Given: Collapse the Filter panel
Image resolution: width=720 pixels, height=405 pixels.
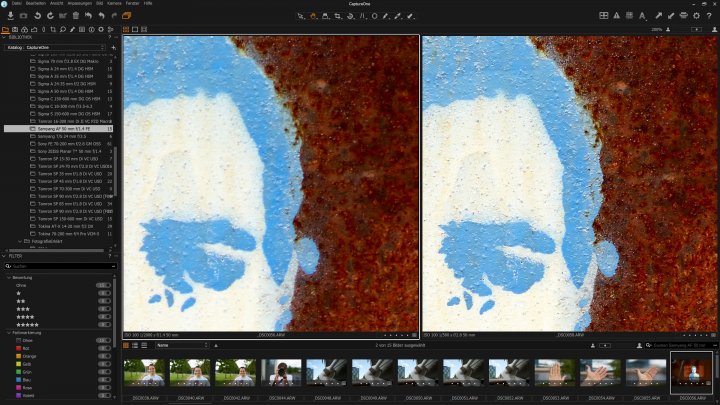Looking at the screenshot, I should coord(4,256).
